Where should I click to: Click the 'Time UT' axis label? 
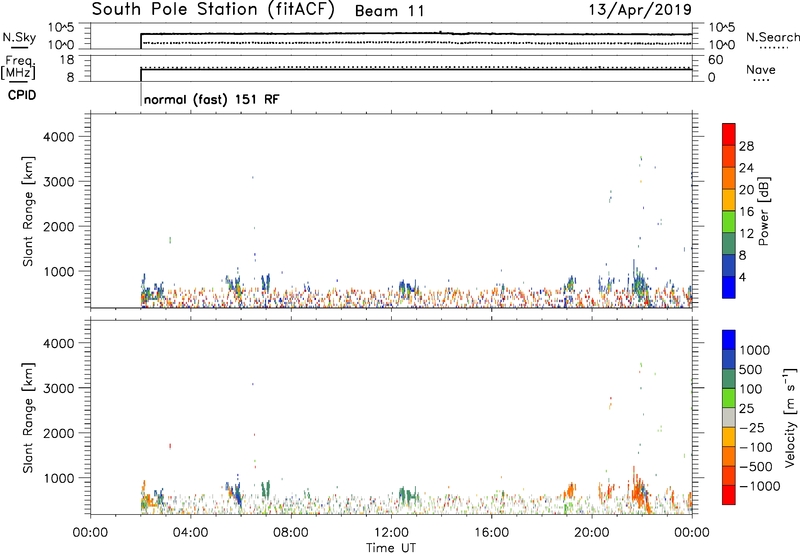coord(391,548)
